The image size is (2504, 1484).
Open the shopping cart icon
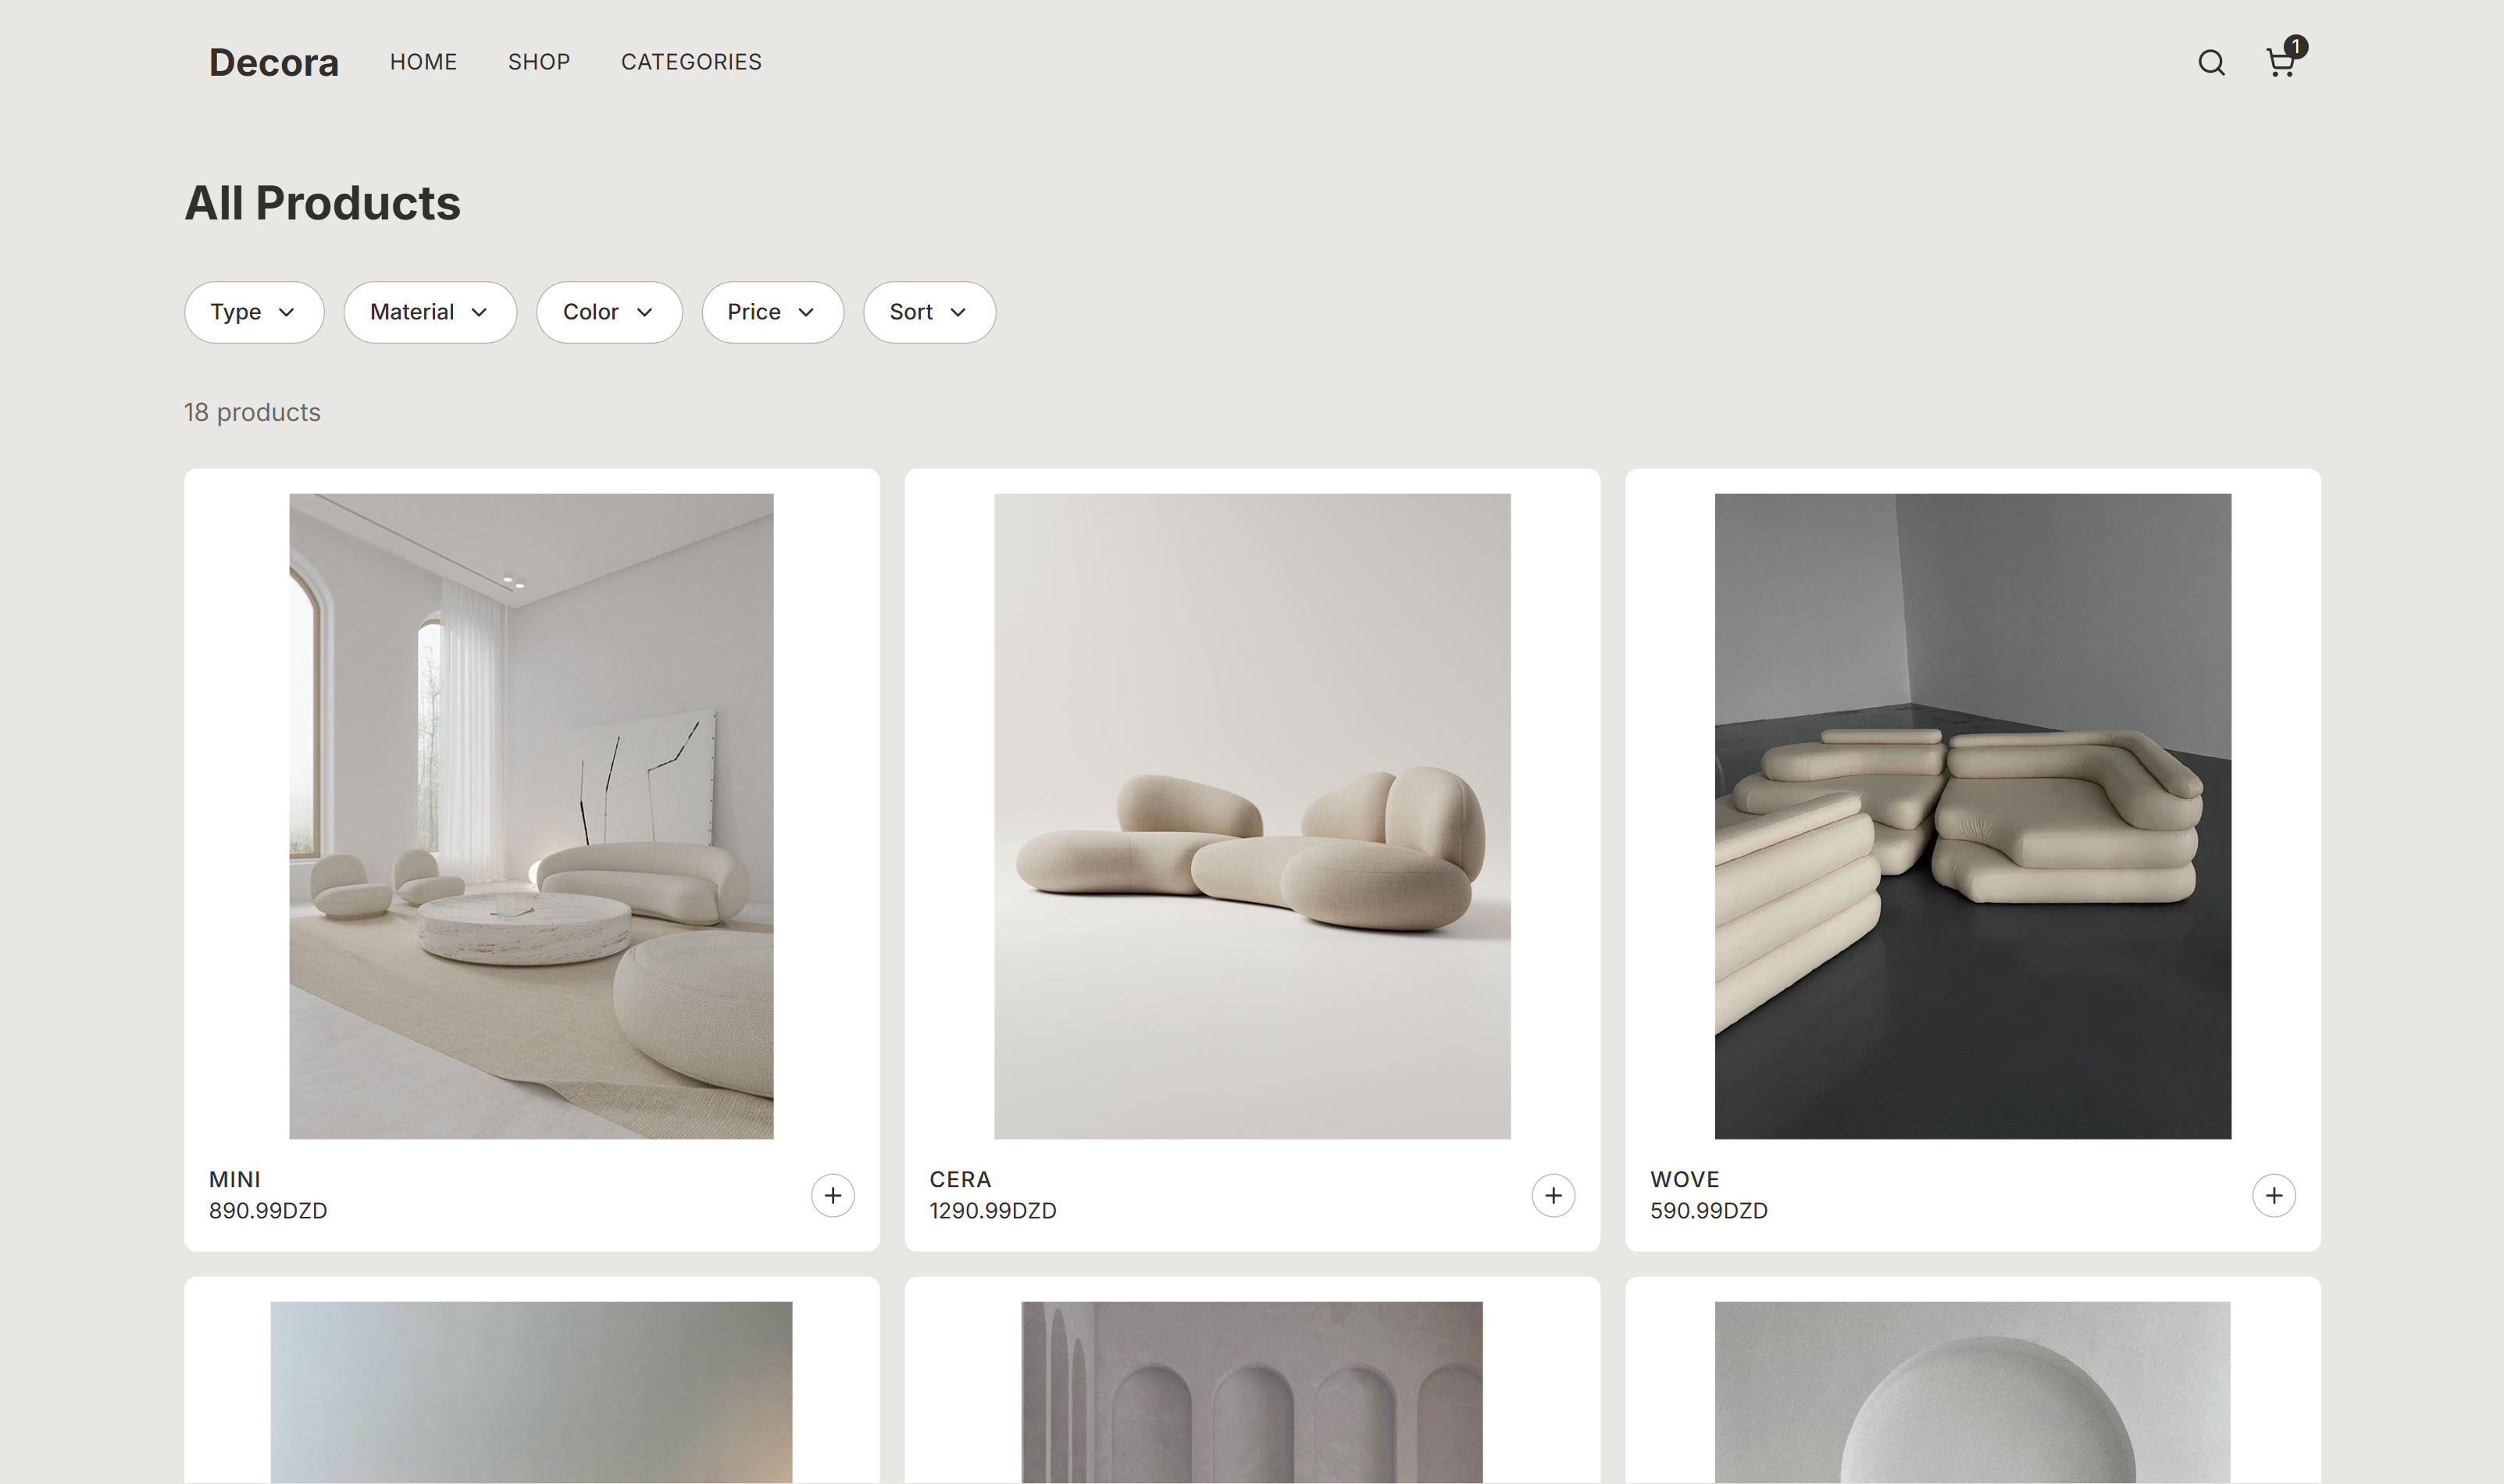coord(2279,64)
